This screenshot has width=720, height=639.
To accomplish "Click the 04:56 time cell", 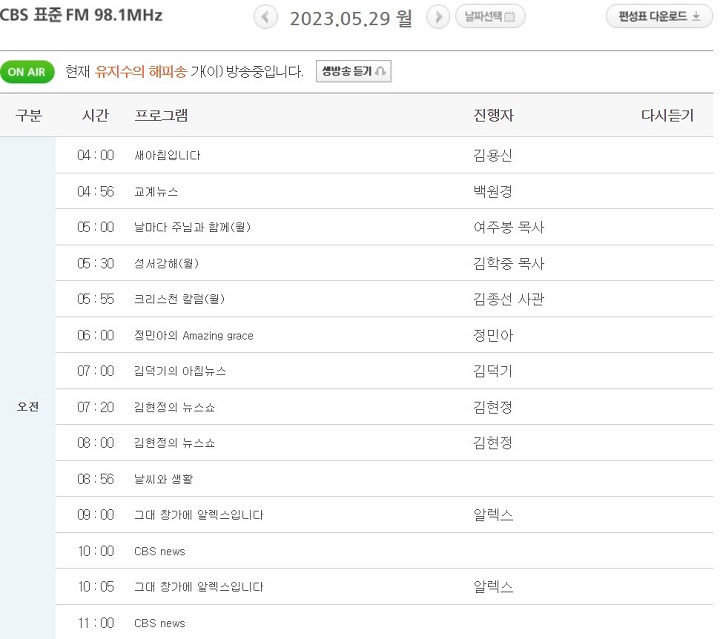I will (x=96, y=191).
